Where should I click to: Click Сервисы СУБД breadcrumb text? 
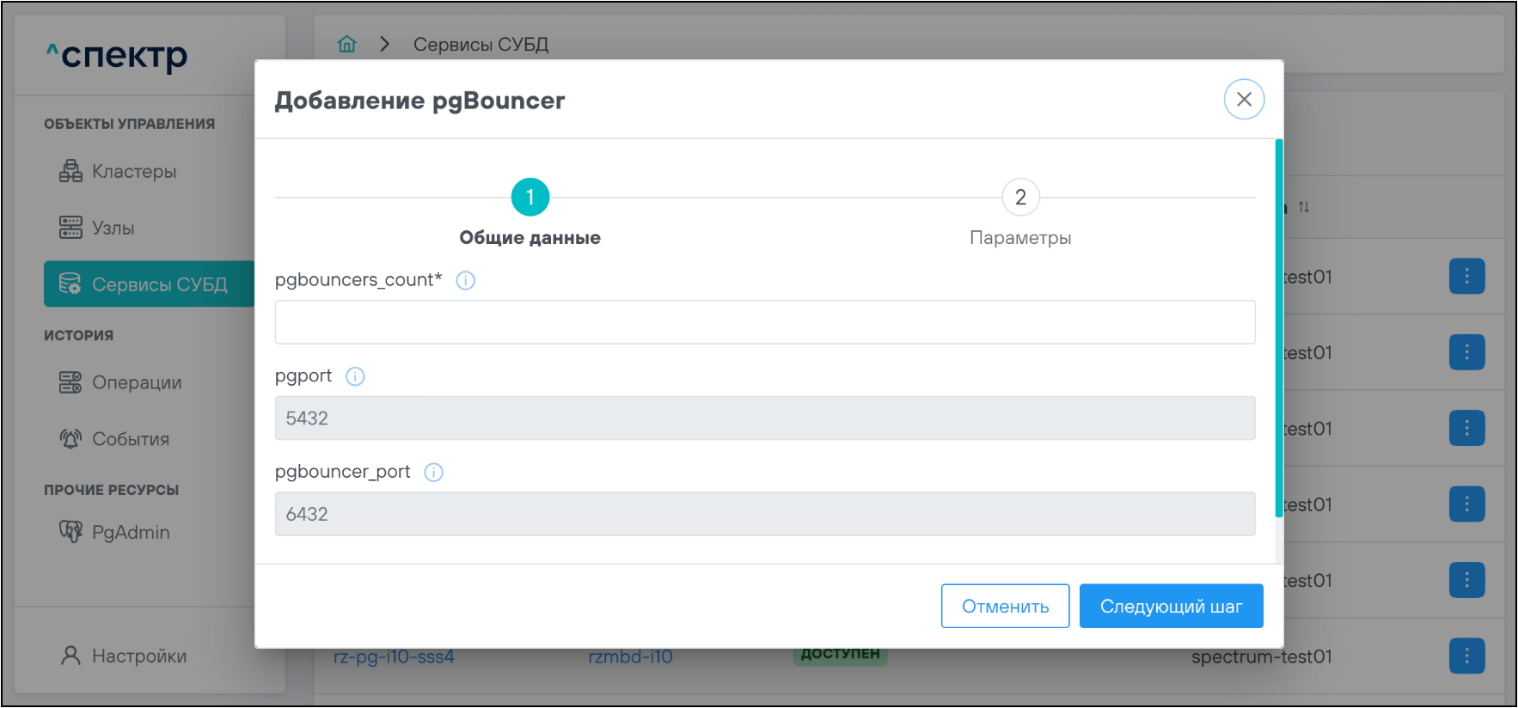481,44
